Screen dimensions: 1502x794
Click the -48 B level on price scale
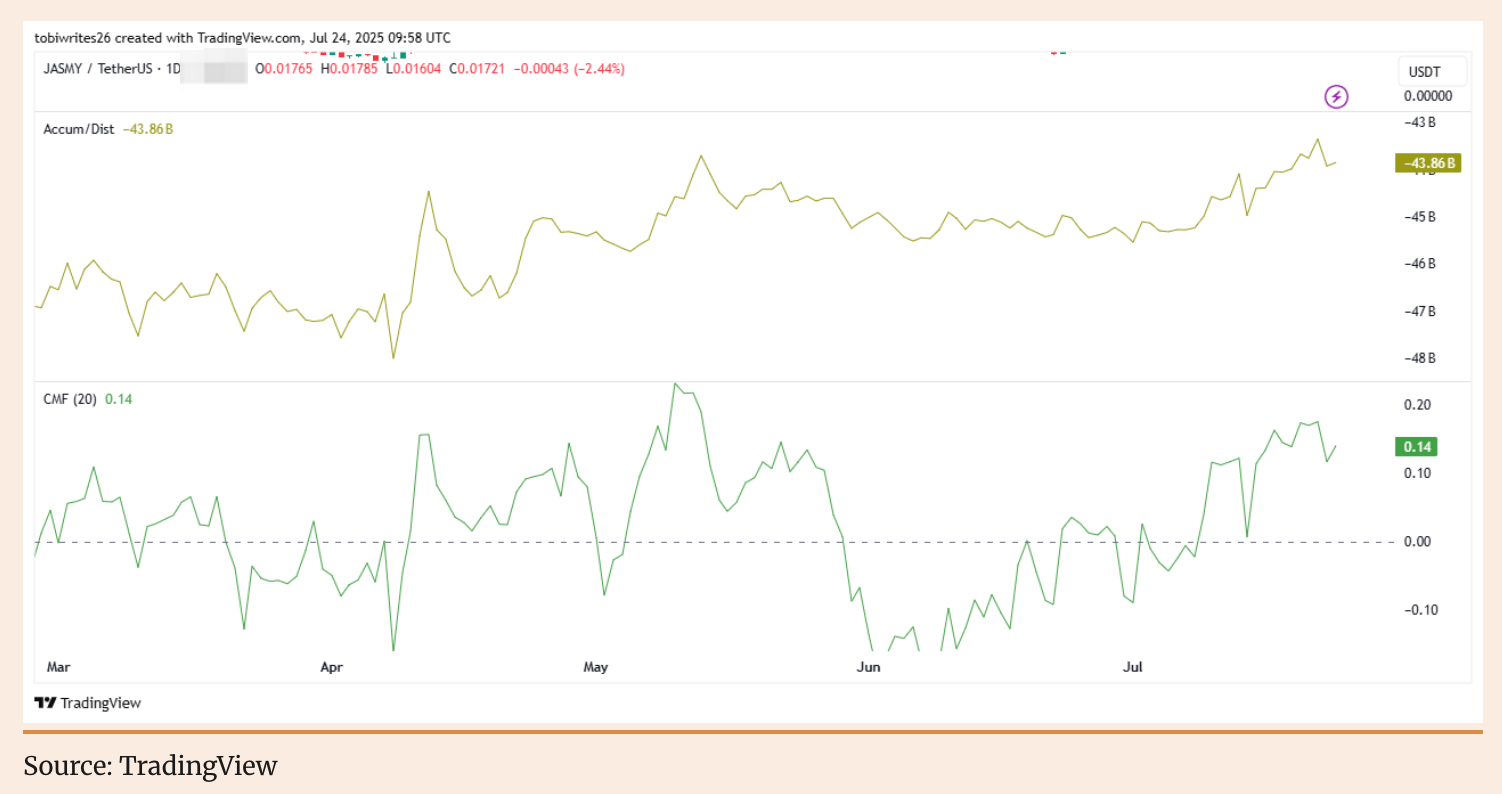pyautogui.click(x=1418, y=358)
